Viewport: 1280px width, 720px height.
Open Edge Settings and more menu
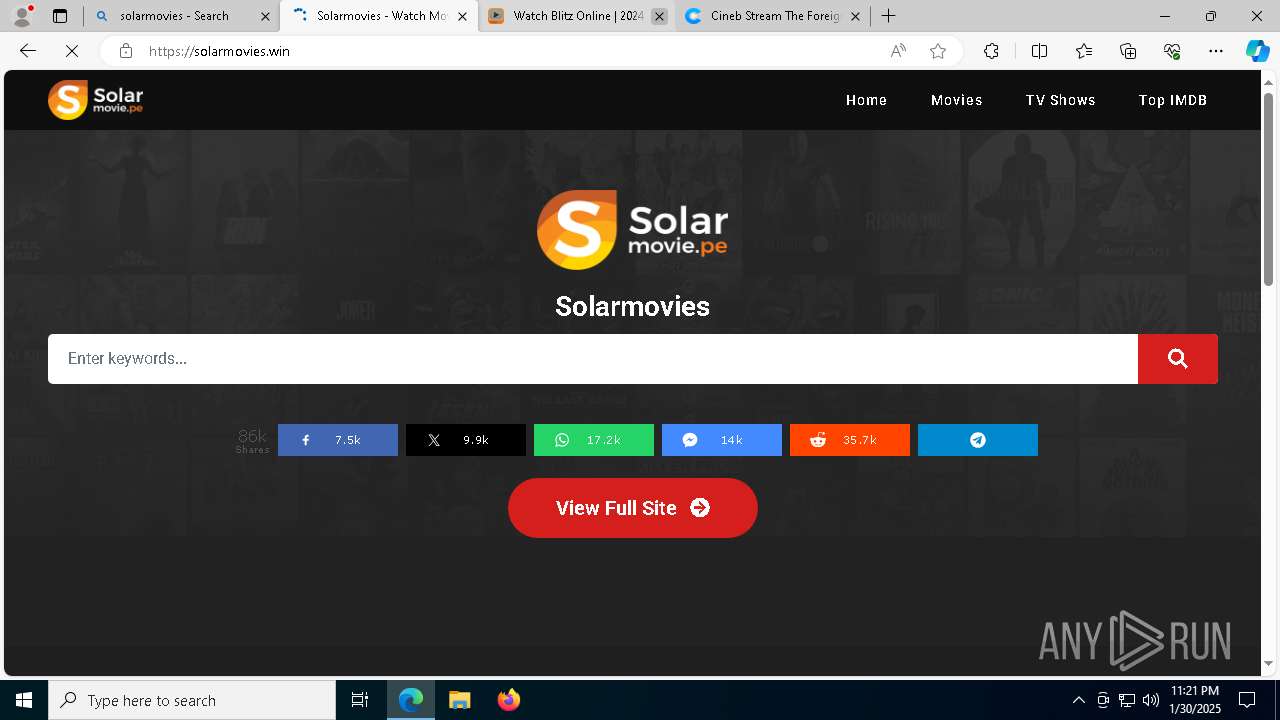(x=1216, y=51)
